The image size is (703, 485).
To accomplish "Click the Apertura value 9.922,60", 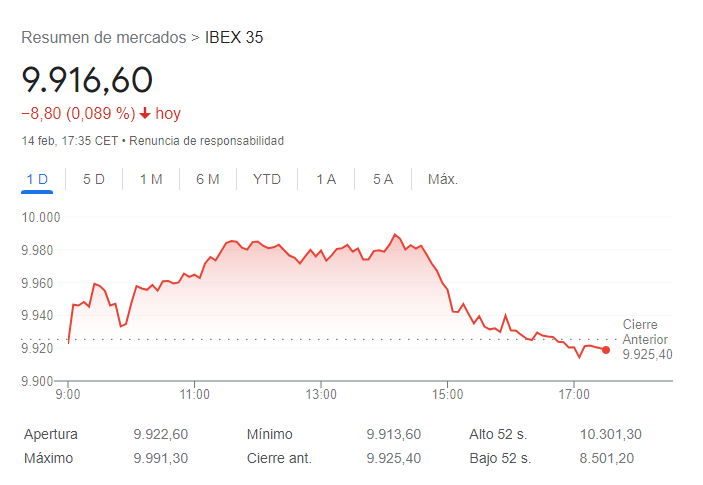I will coord(161,434).
